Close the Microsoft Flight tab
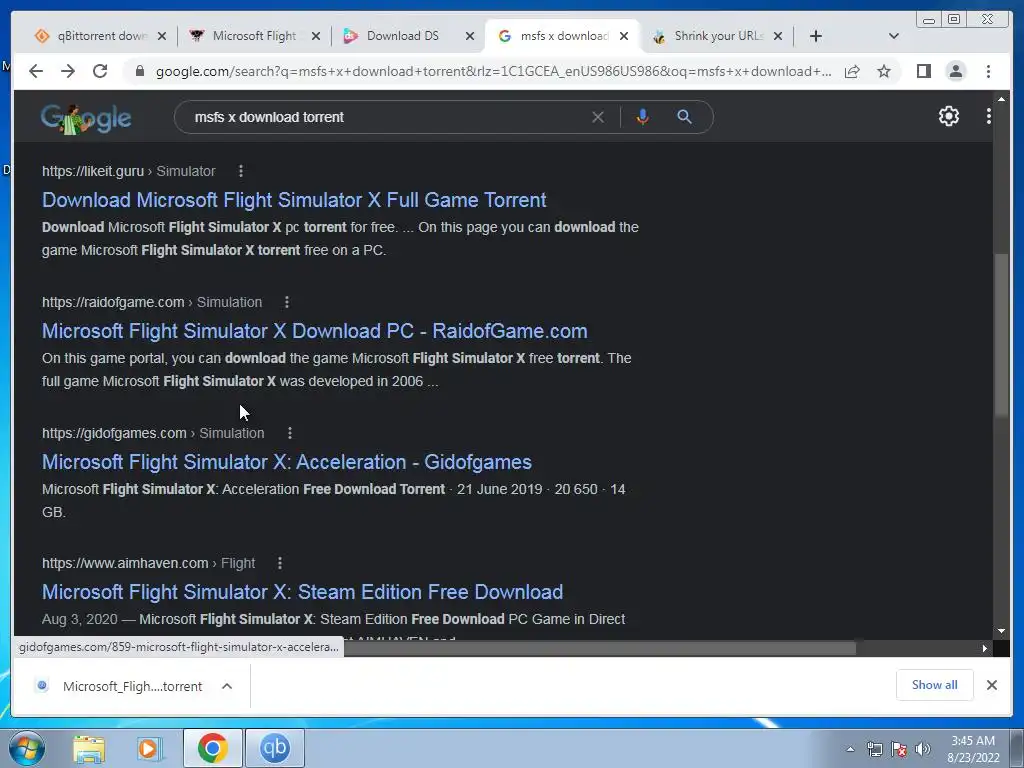 point(316,36)
